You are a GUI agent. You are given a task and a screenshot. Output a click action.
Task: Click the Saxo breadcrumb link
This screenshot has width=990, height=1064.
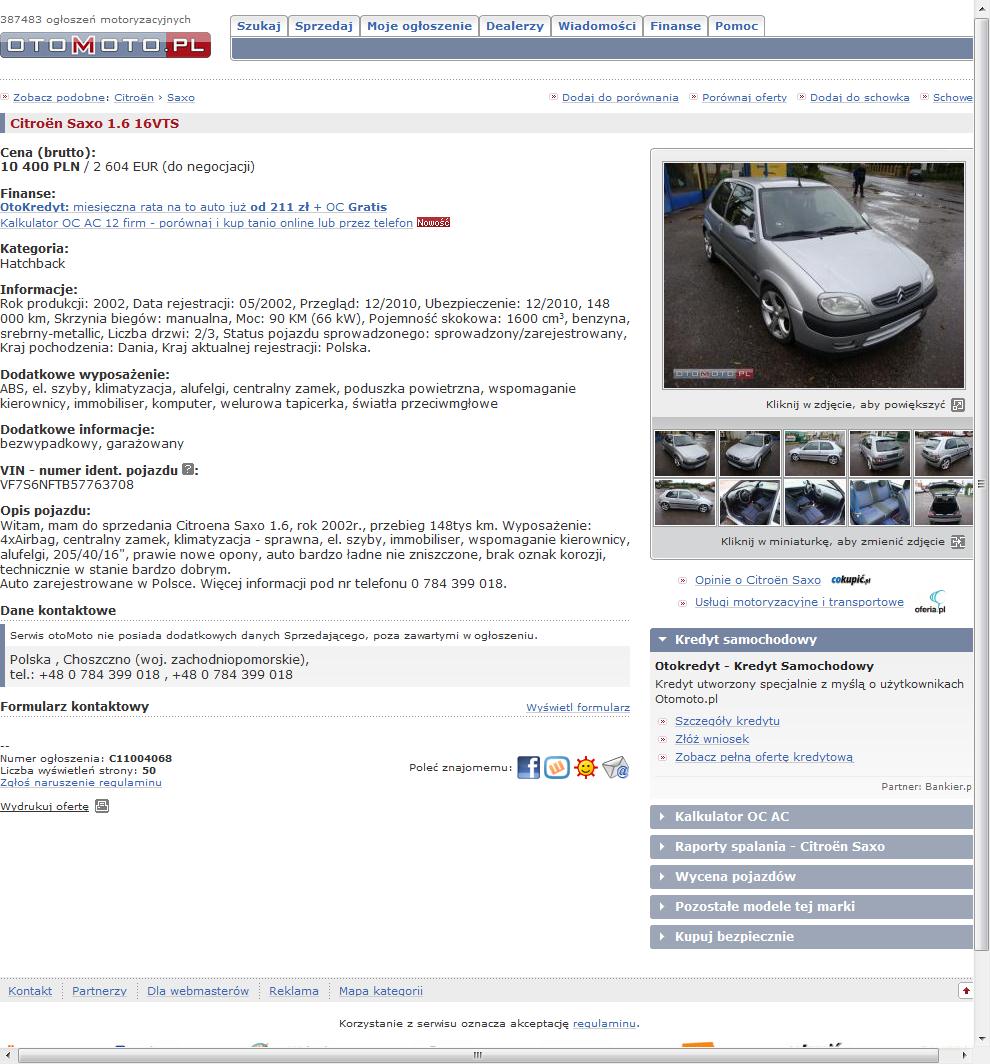point(180,98)
